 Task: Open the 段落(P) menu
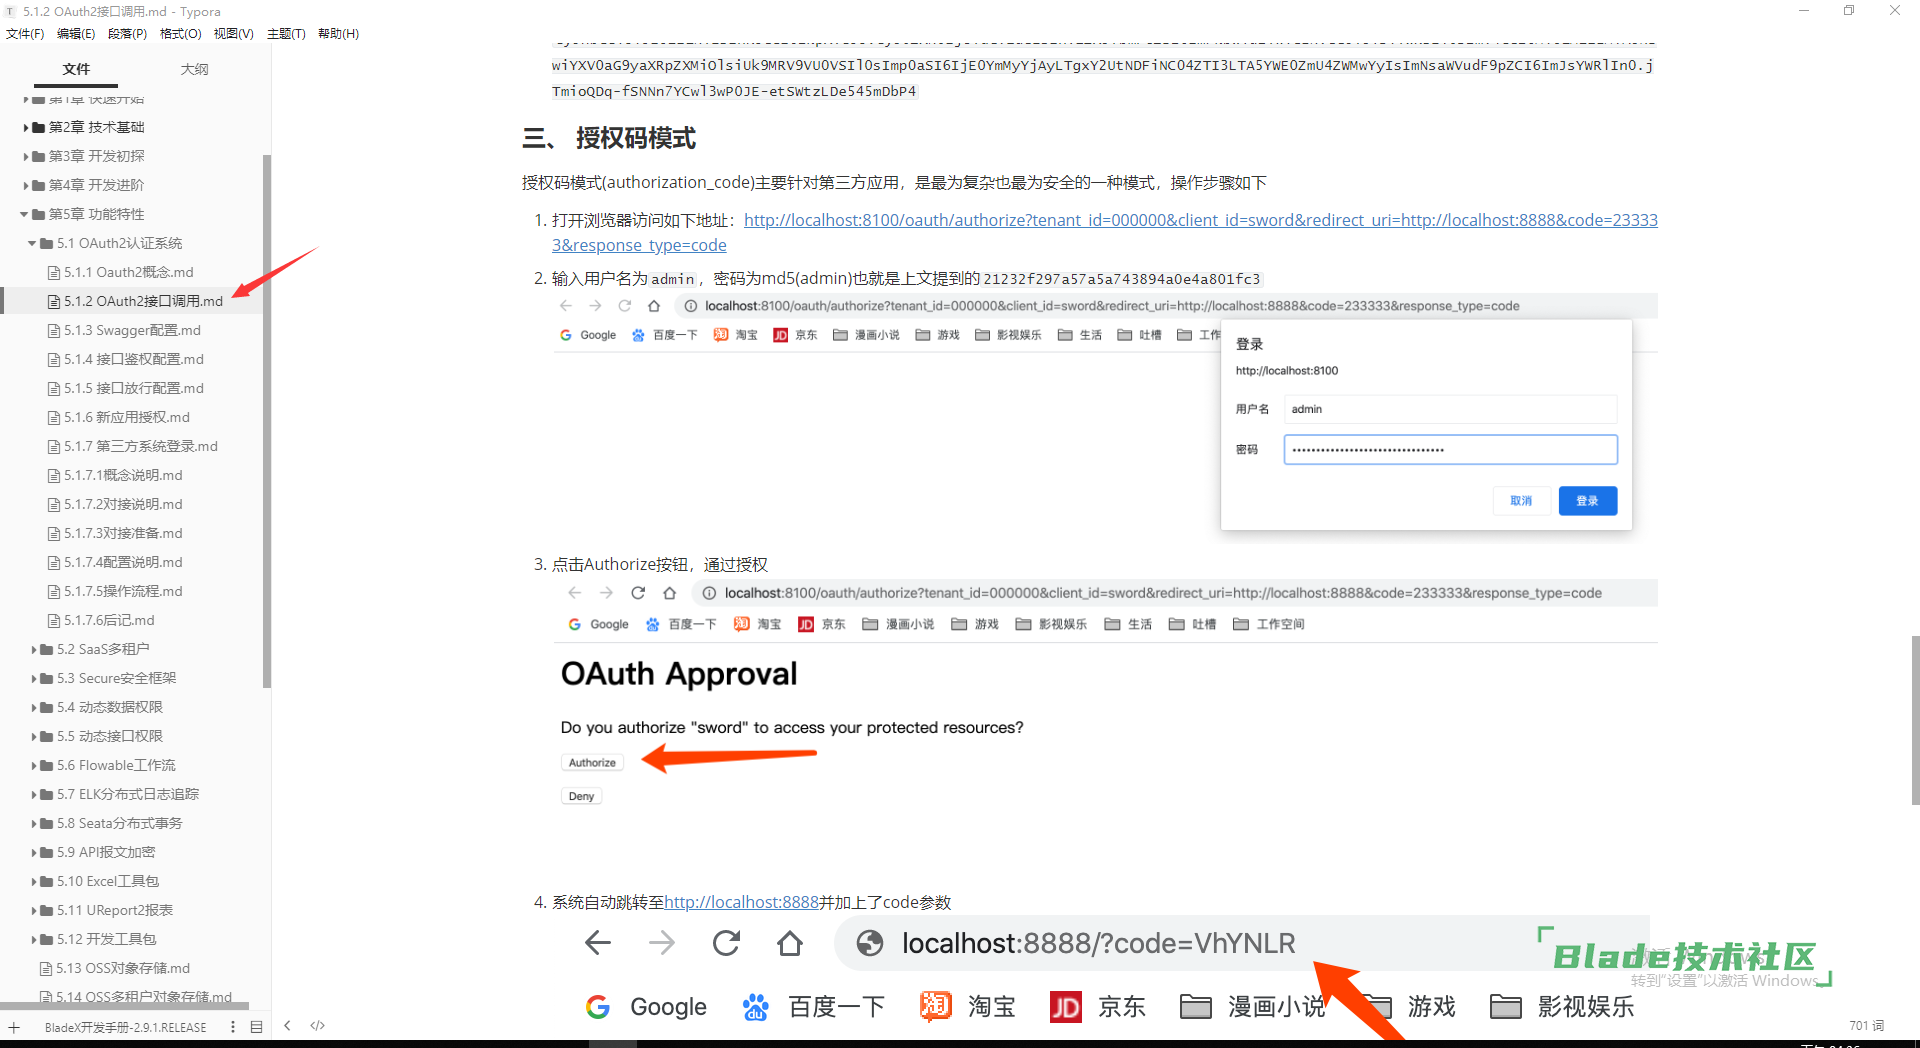coord(127,33)
